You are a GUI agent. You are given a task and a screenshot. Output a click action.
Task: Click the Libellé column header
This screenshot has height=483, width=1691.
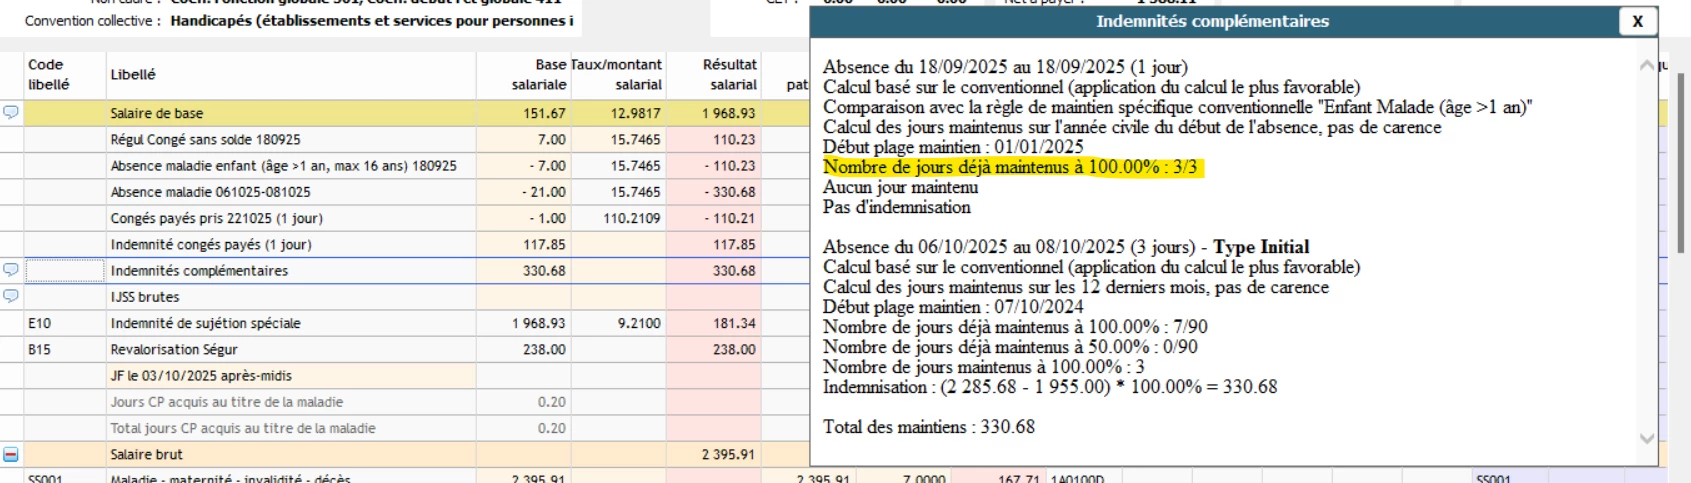click(x=133, y=75)
